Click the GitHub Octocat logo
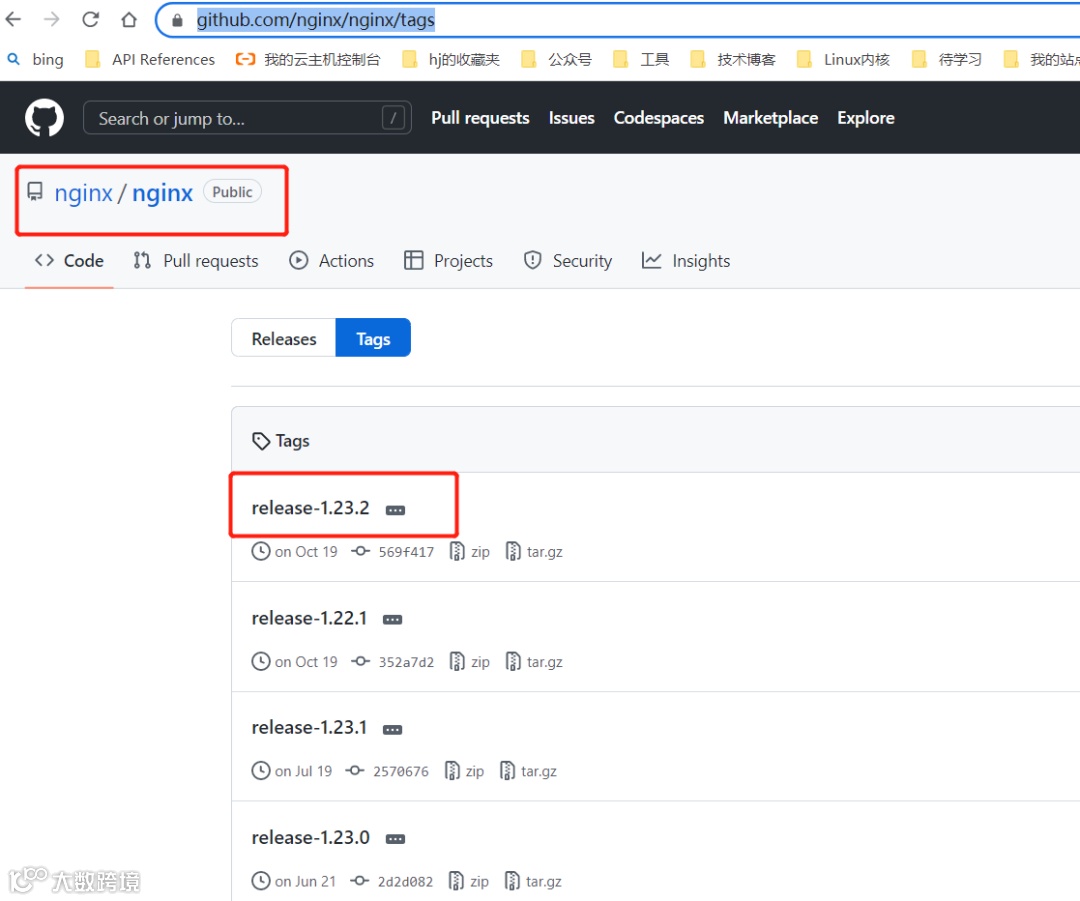This screenshot has height=901, width=1080. [x=44, y=118]
